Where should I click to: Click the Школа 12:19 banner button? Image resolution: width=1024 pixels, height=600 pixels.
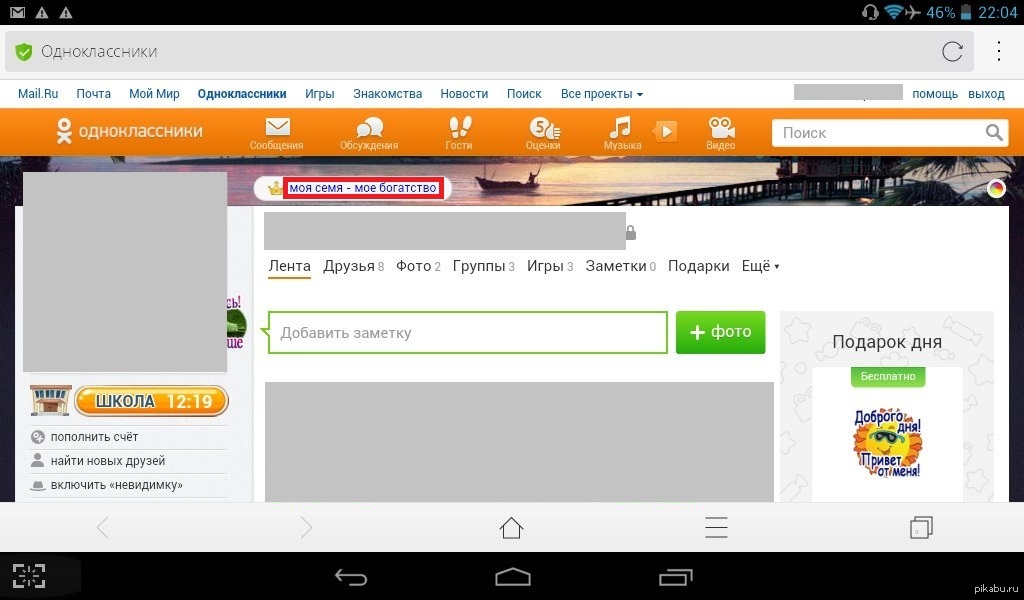(x=150, y=401)
